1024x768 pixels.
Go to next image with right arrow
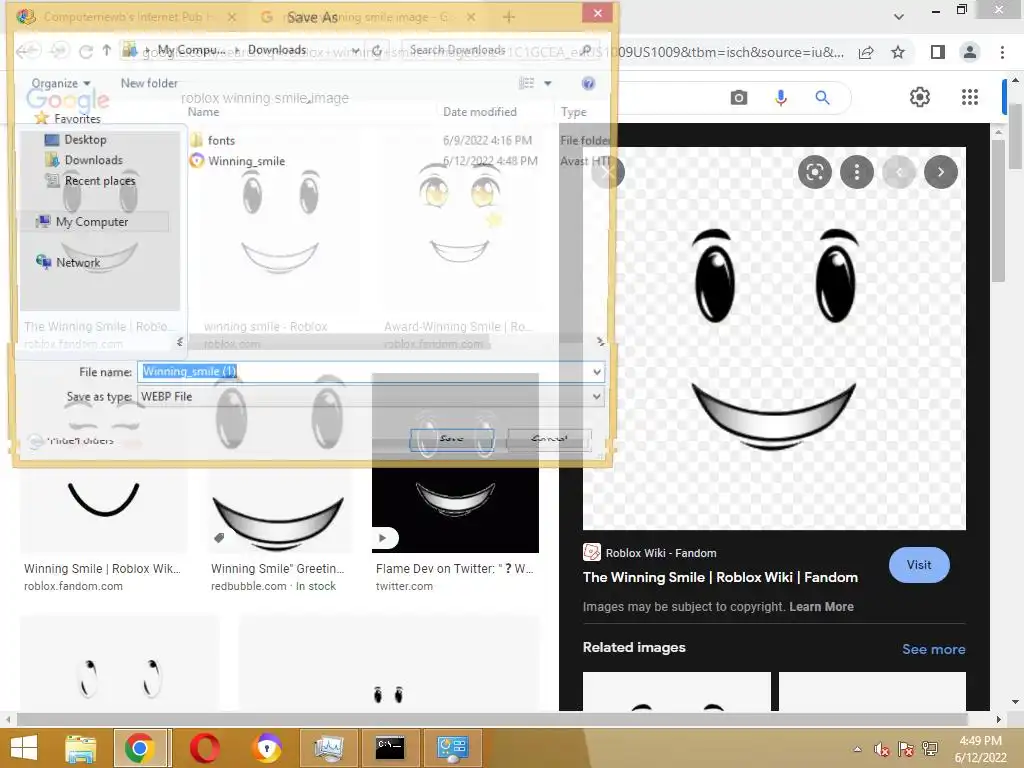tap(940, 172)
